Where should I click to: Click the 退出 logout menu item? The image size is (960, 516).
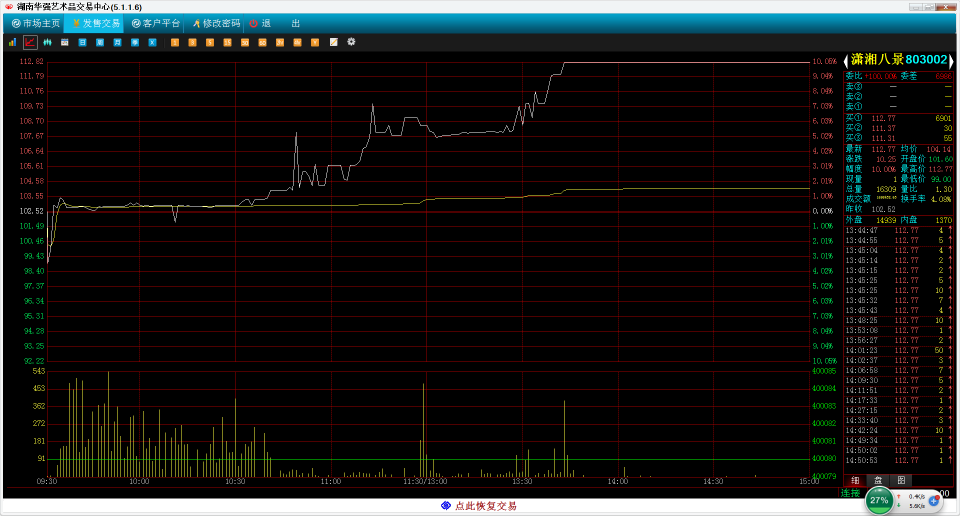point(274,23)
